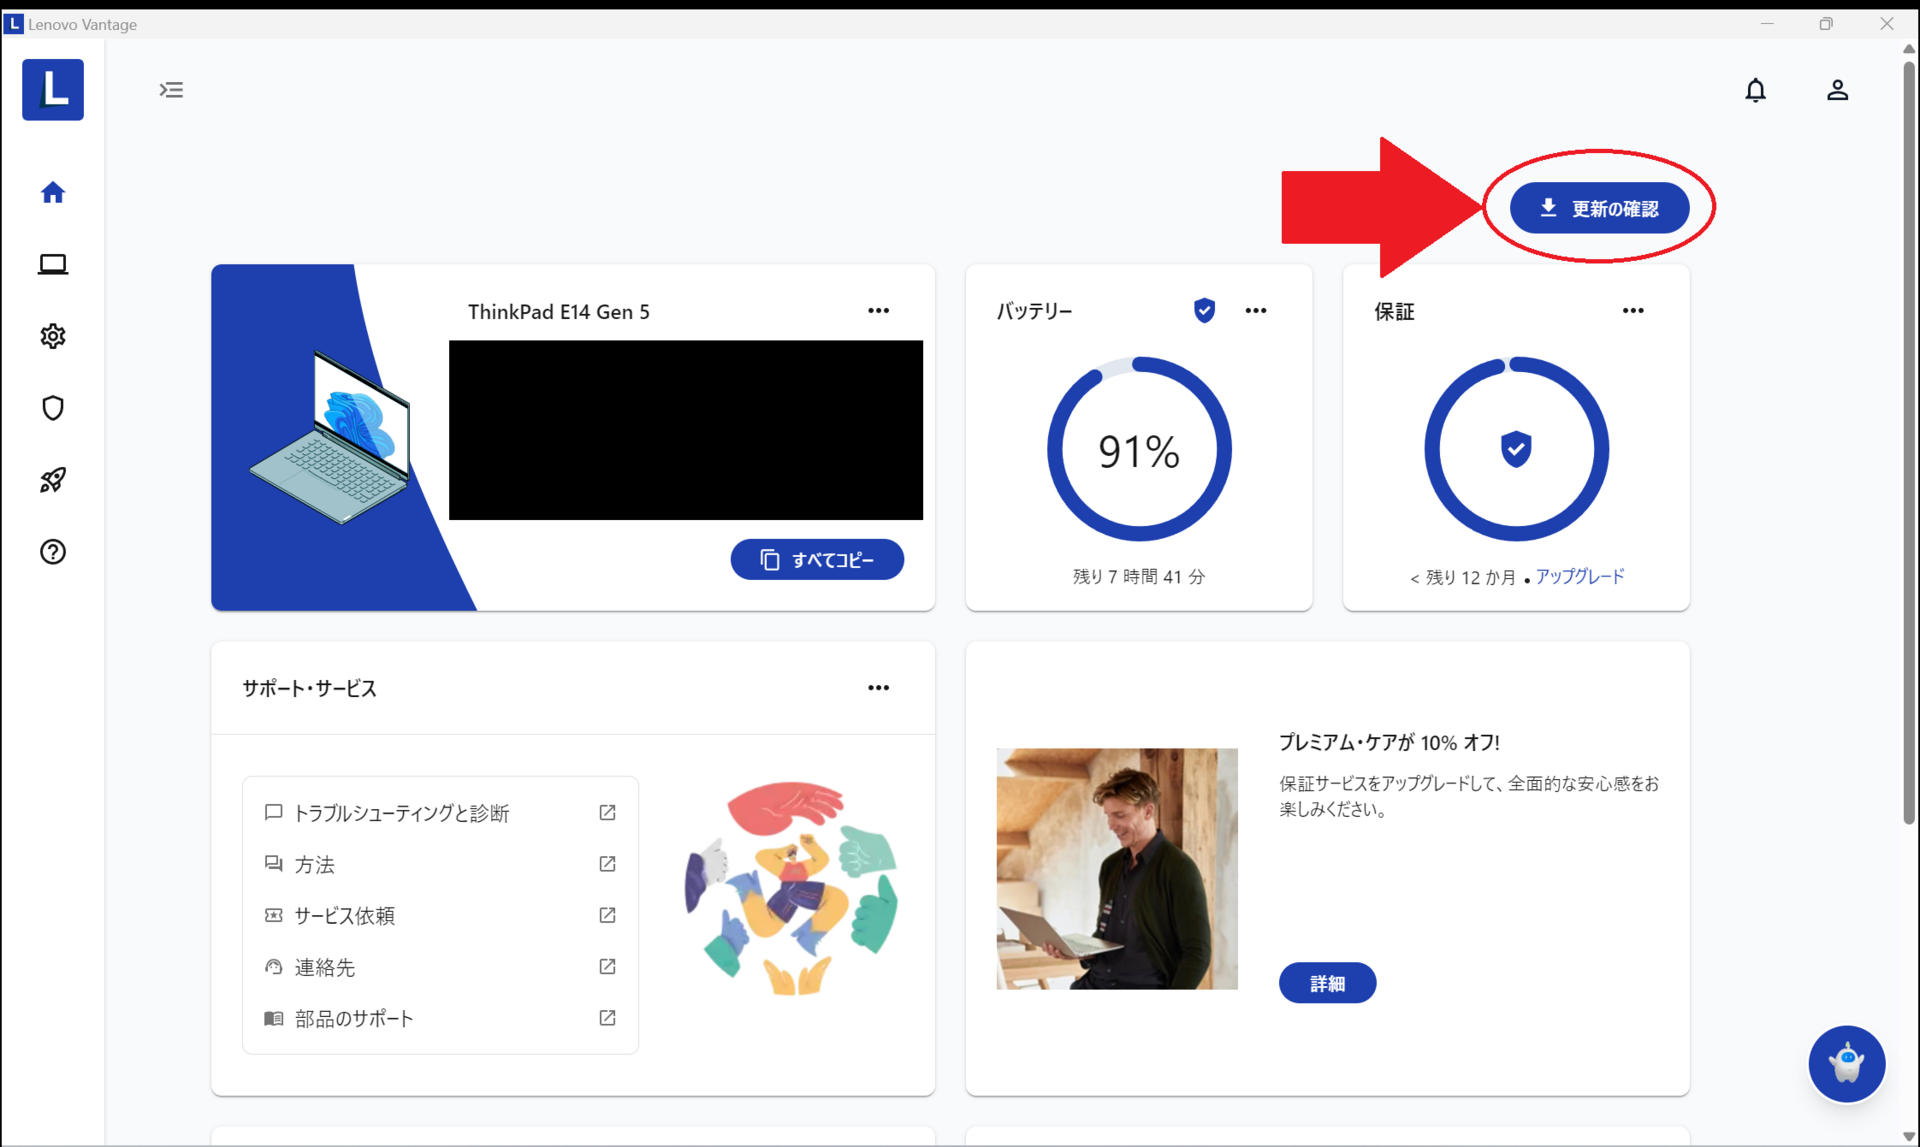Open ThinkPad E14 Gen 5 card options
The image size is (1920, 1147).
879,311
